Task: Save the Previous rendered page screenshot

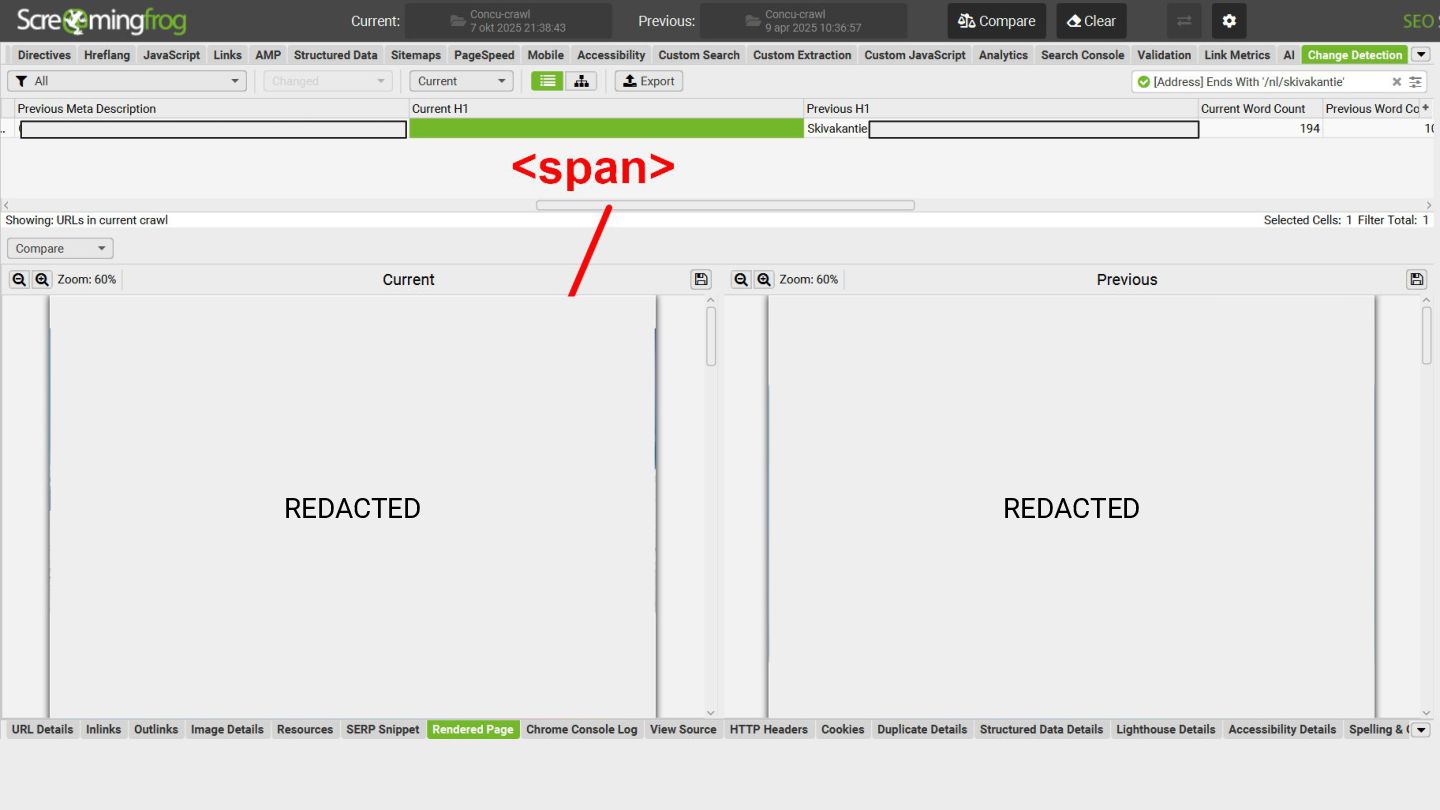Action: point(1417,280)
